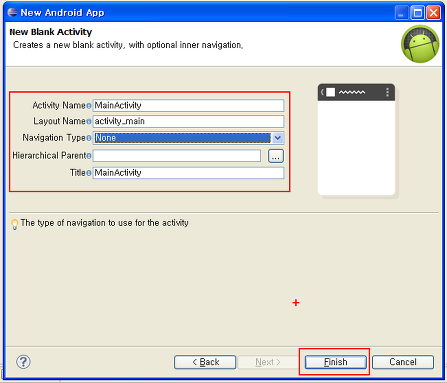Viewport: 447px width, 383px height.
Task: Click the activity preview thumbnail
Action: [x=356, y=139]
